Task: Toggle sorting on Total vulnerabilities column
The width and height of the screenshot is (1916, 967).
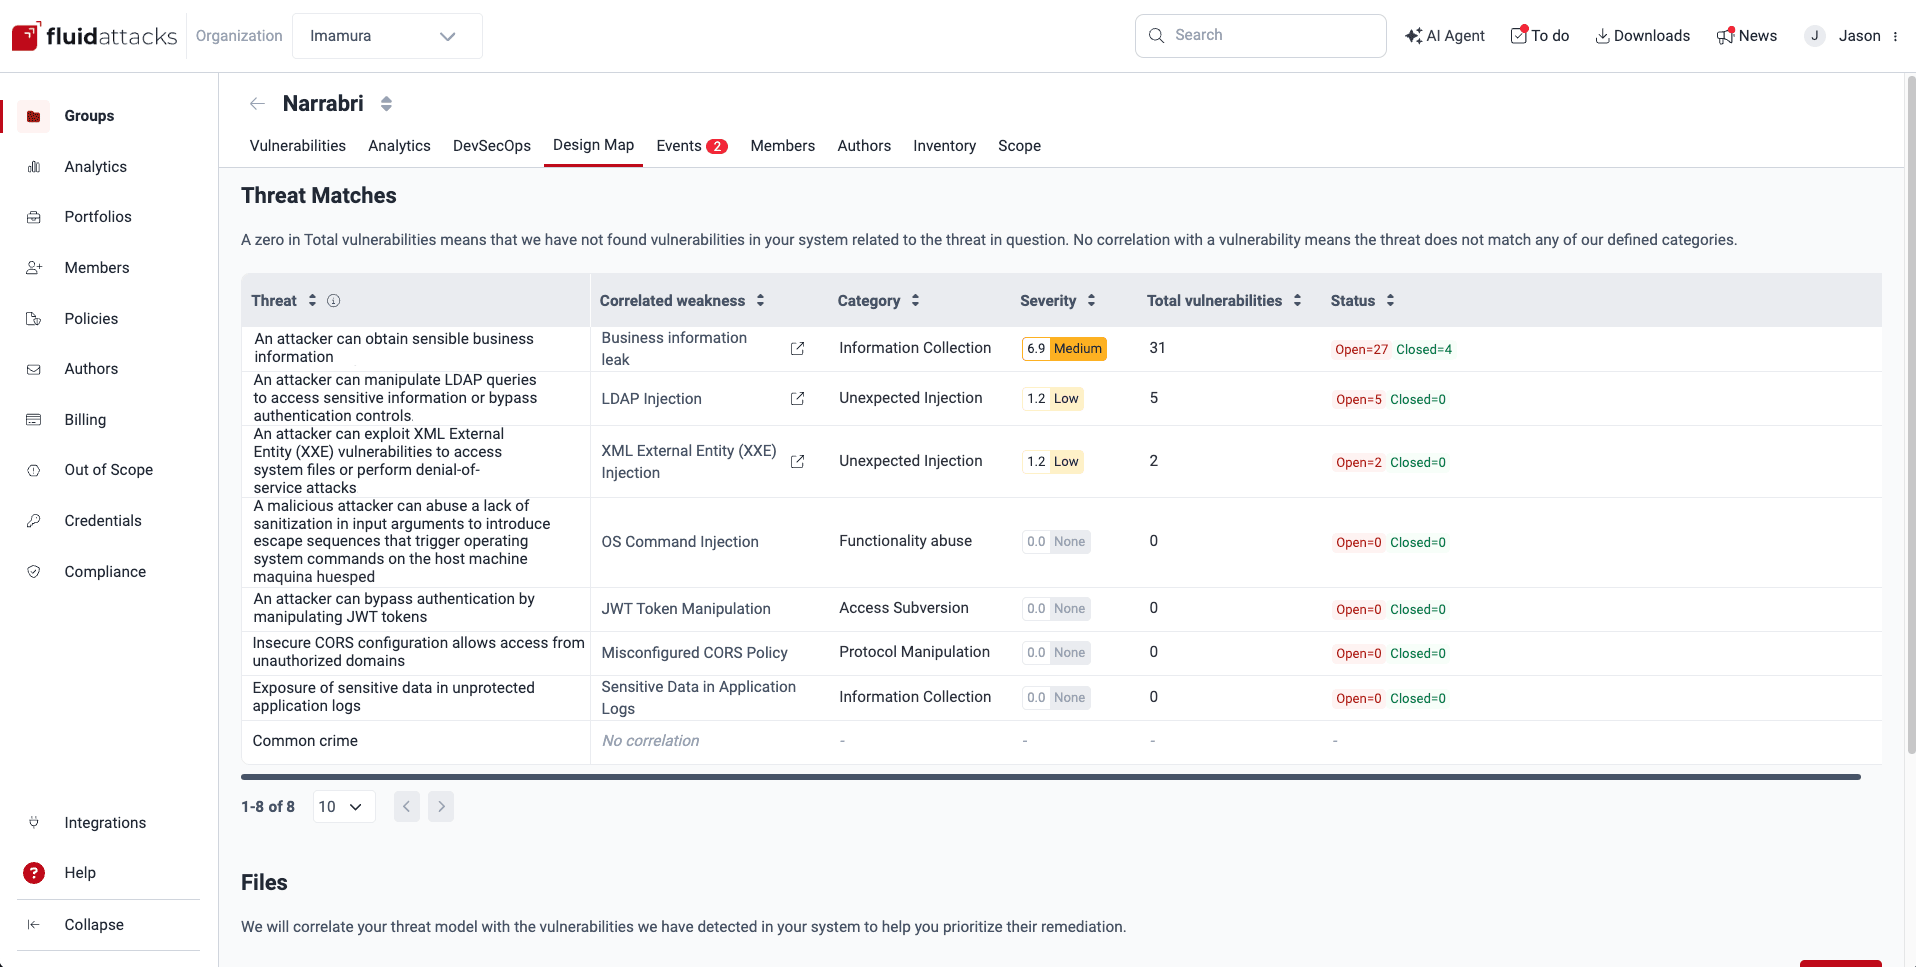Action: pyautogui.click(x=1297, y=300)
